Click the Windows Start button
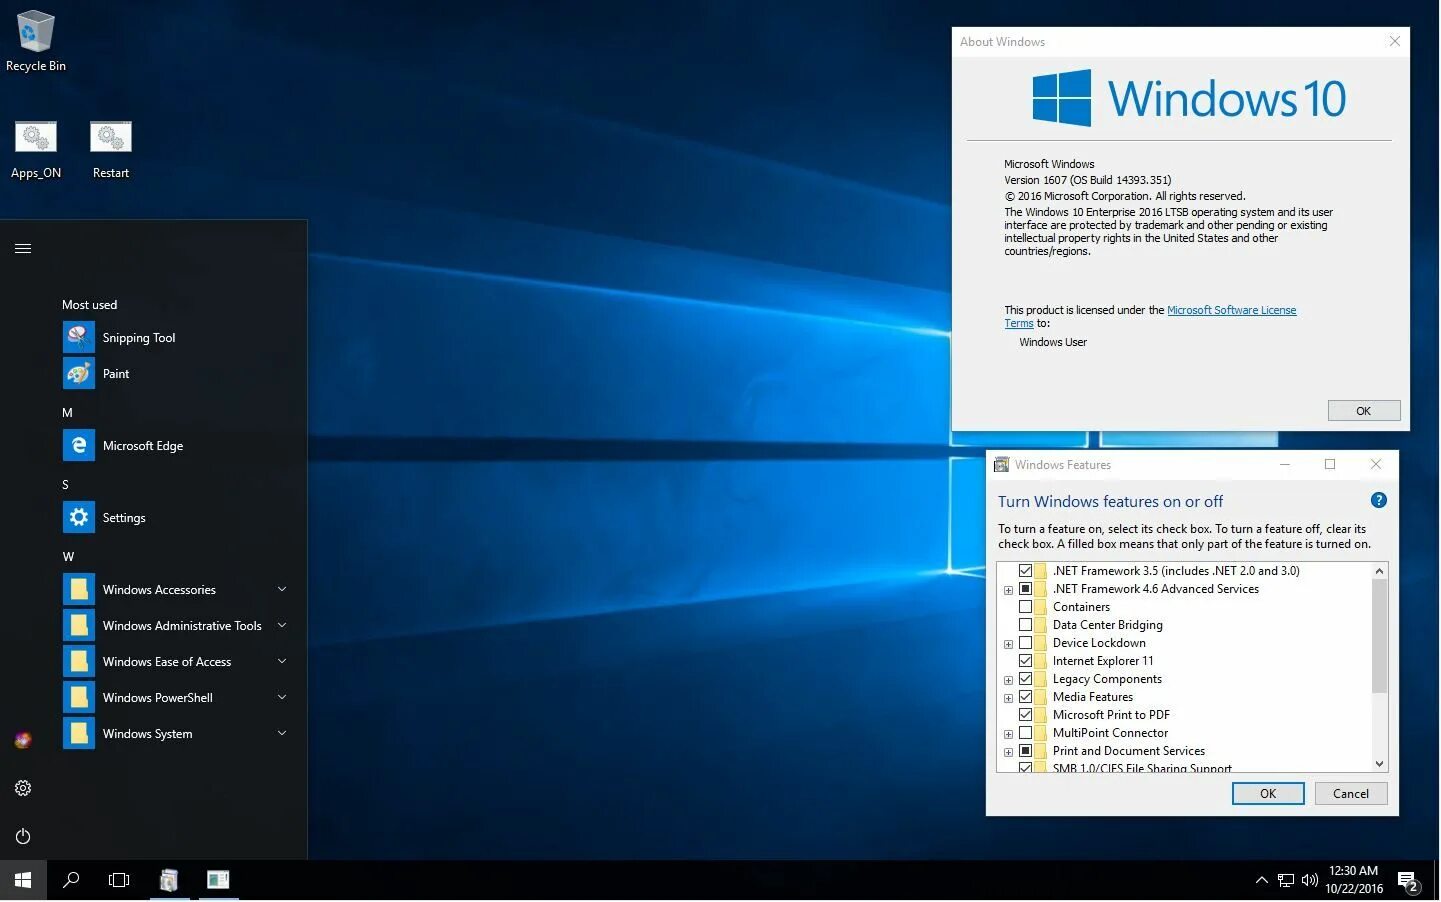The height and width of the screenshot is (902, 1441). point(23,880)
